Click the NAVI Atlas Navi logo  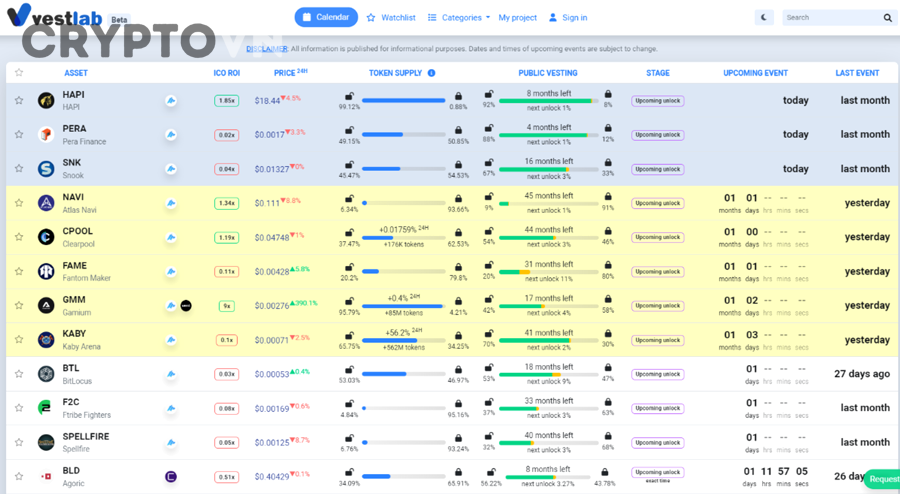46,203
